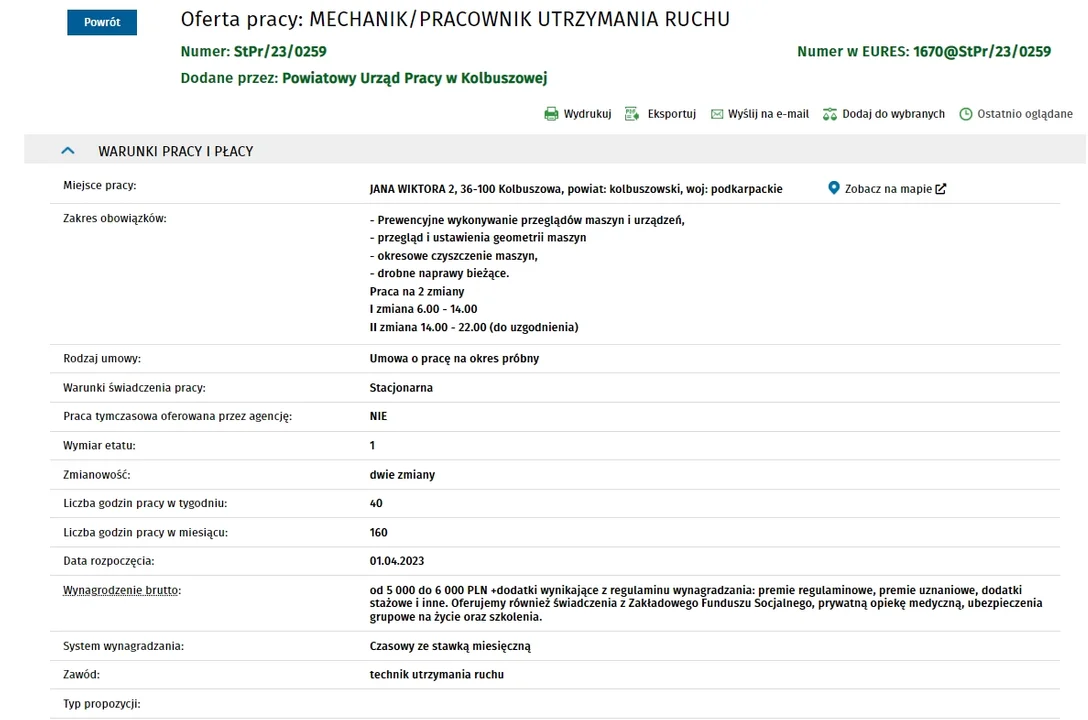Screen dimensions: 1088x720
Task: Click the value dwie zmiany
Action: click(402, 474)
